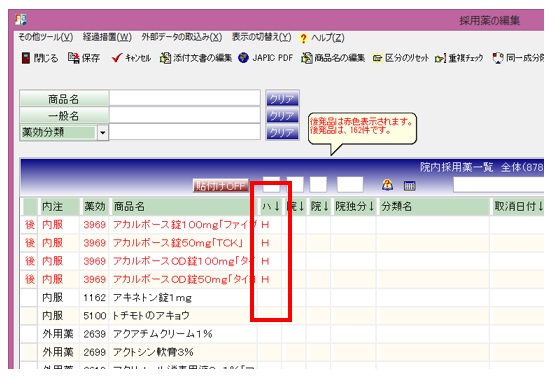Screen dimensions: 554x377
Task: Click 薬効 code 1162 cell
Action: tap(94, 298)
